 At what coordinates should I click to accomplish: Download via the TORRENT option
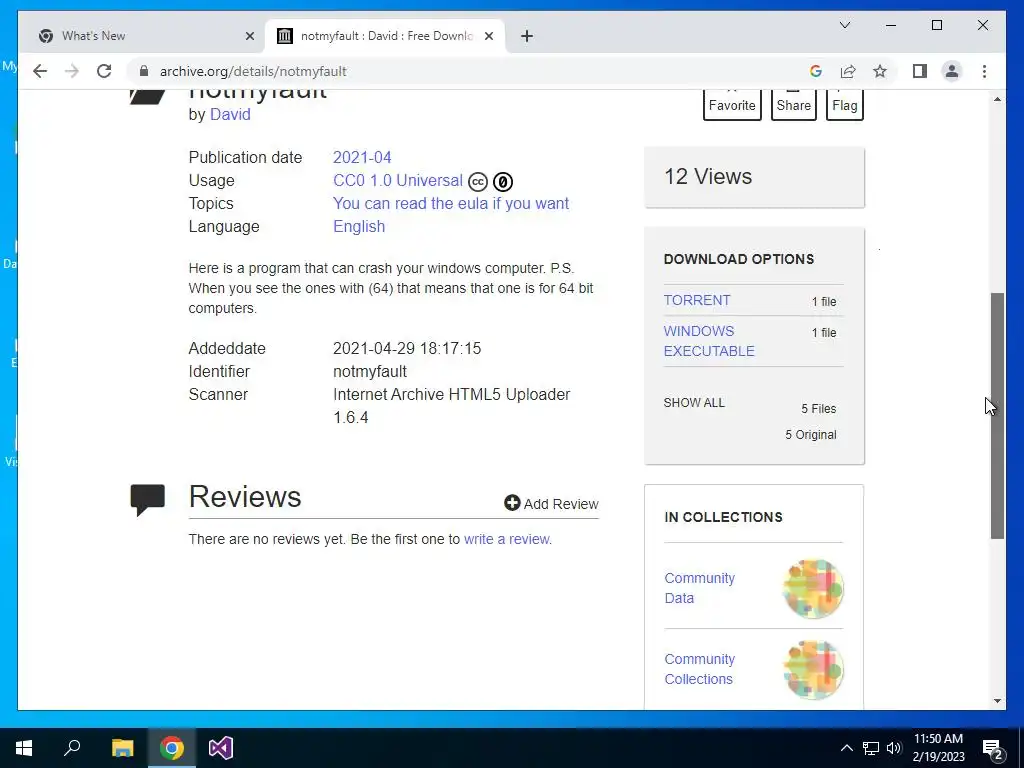coord(697,300)
